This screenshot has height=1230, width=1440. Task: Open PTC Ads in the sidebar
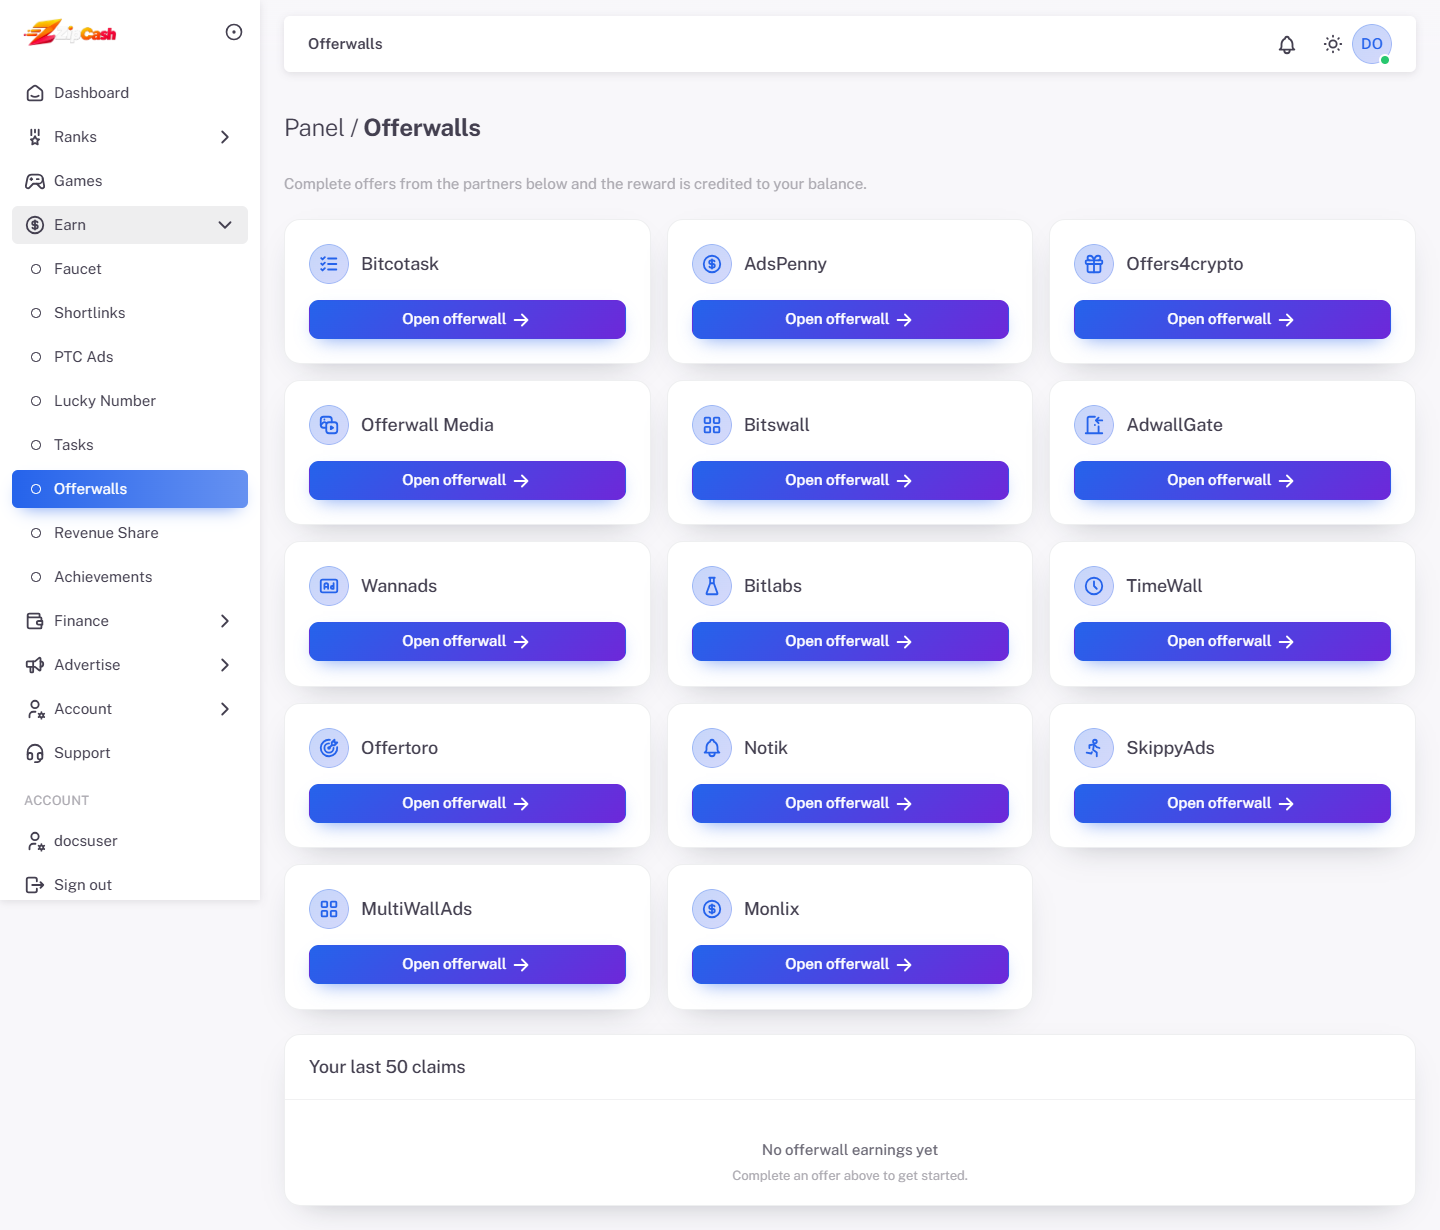(x=130, y=357)
